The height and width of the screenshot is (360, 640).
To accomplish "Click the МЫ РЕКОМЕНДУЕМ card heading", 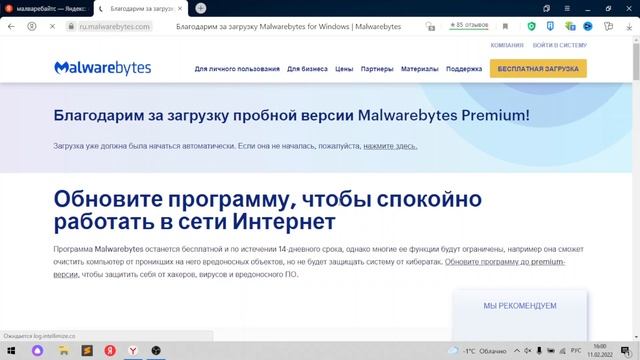I will pos(520,306).
